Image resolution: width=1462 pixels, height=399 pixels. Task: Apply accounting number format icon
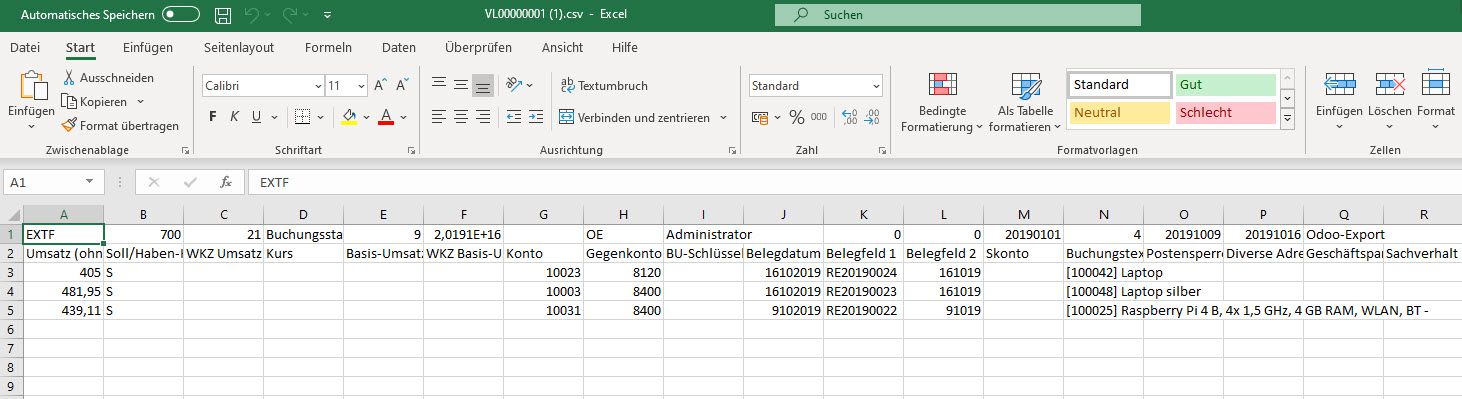coord(760,117)
